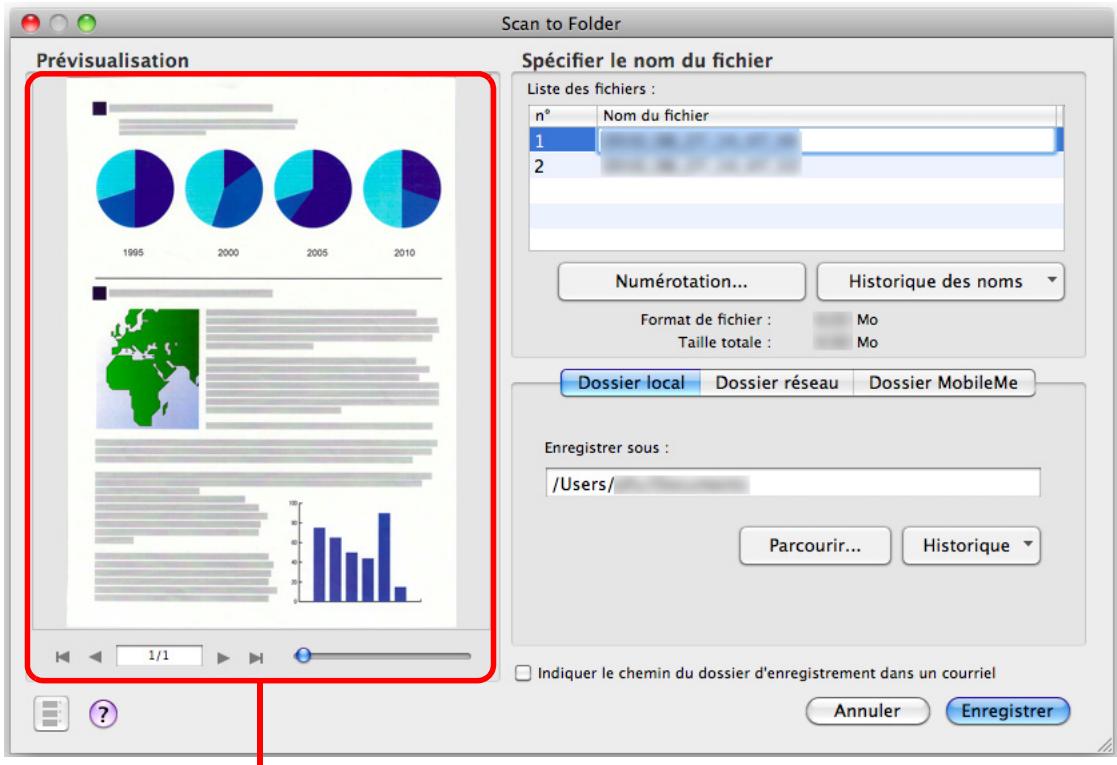Go to the next preview page
Viewport: 1117px width, 765px height.
click(x=223, y=657)
